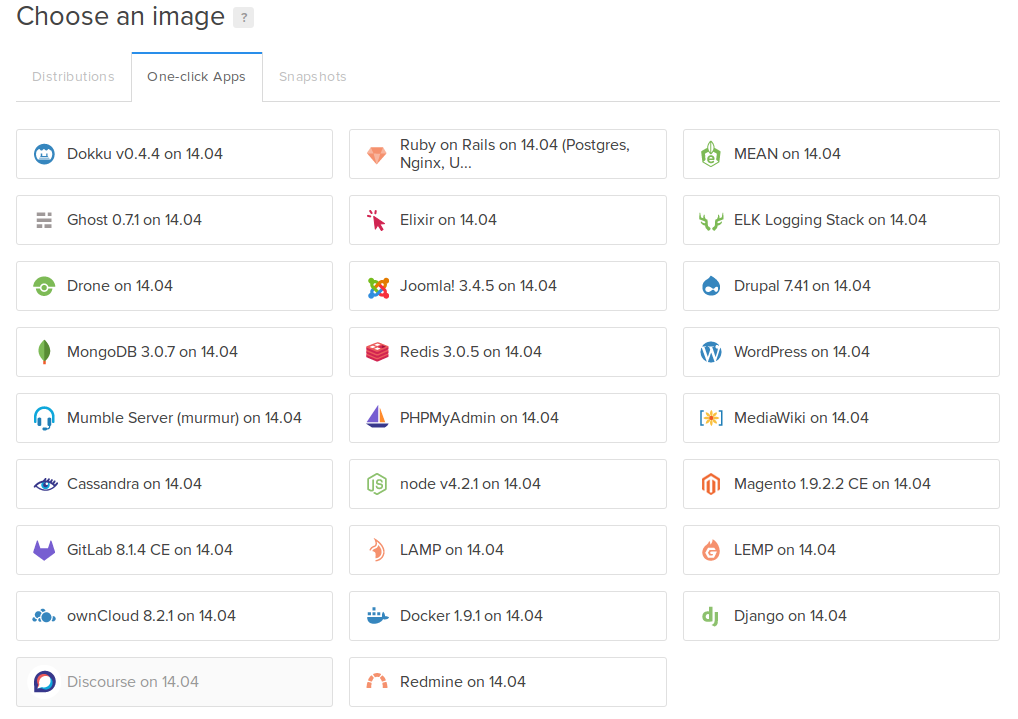Select Drupal 7.41 on 14.04 label
The width and height of the screenshot is (1018, 719).
pos(802,286)
